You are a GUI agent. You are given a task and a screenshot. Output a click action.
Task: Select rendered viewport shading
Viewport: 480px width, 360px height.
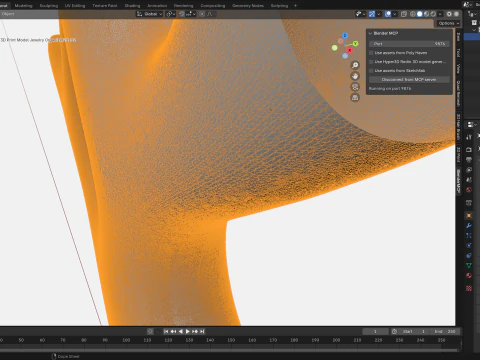click(433, 14)
